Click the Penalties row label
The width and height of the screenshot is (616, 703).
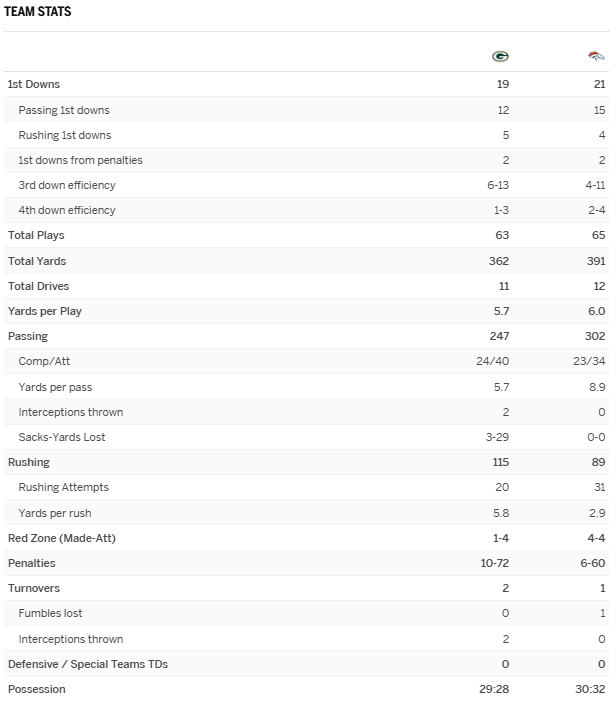[x=31, y=563]
